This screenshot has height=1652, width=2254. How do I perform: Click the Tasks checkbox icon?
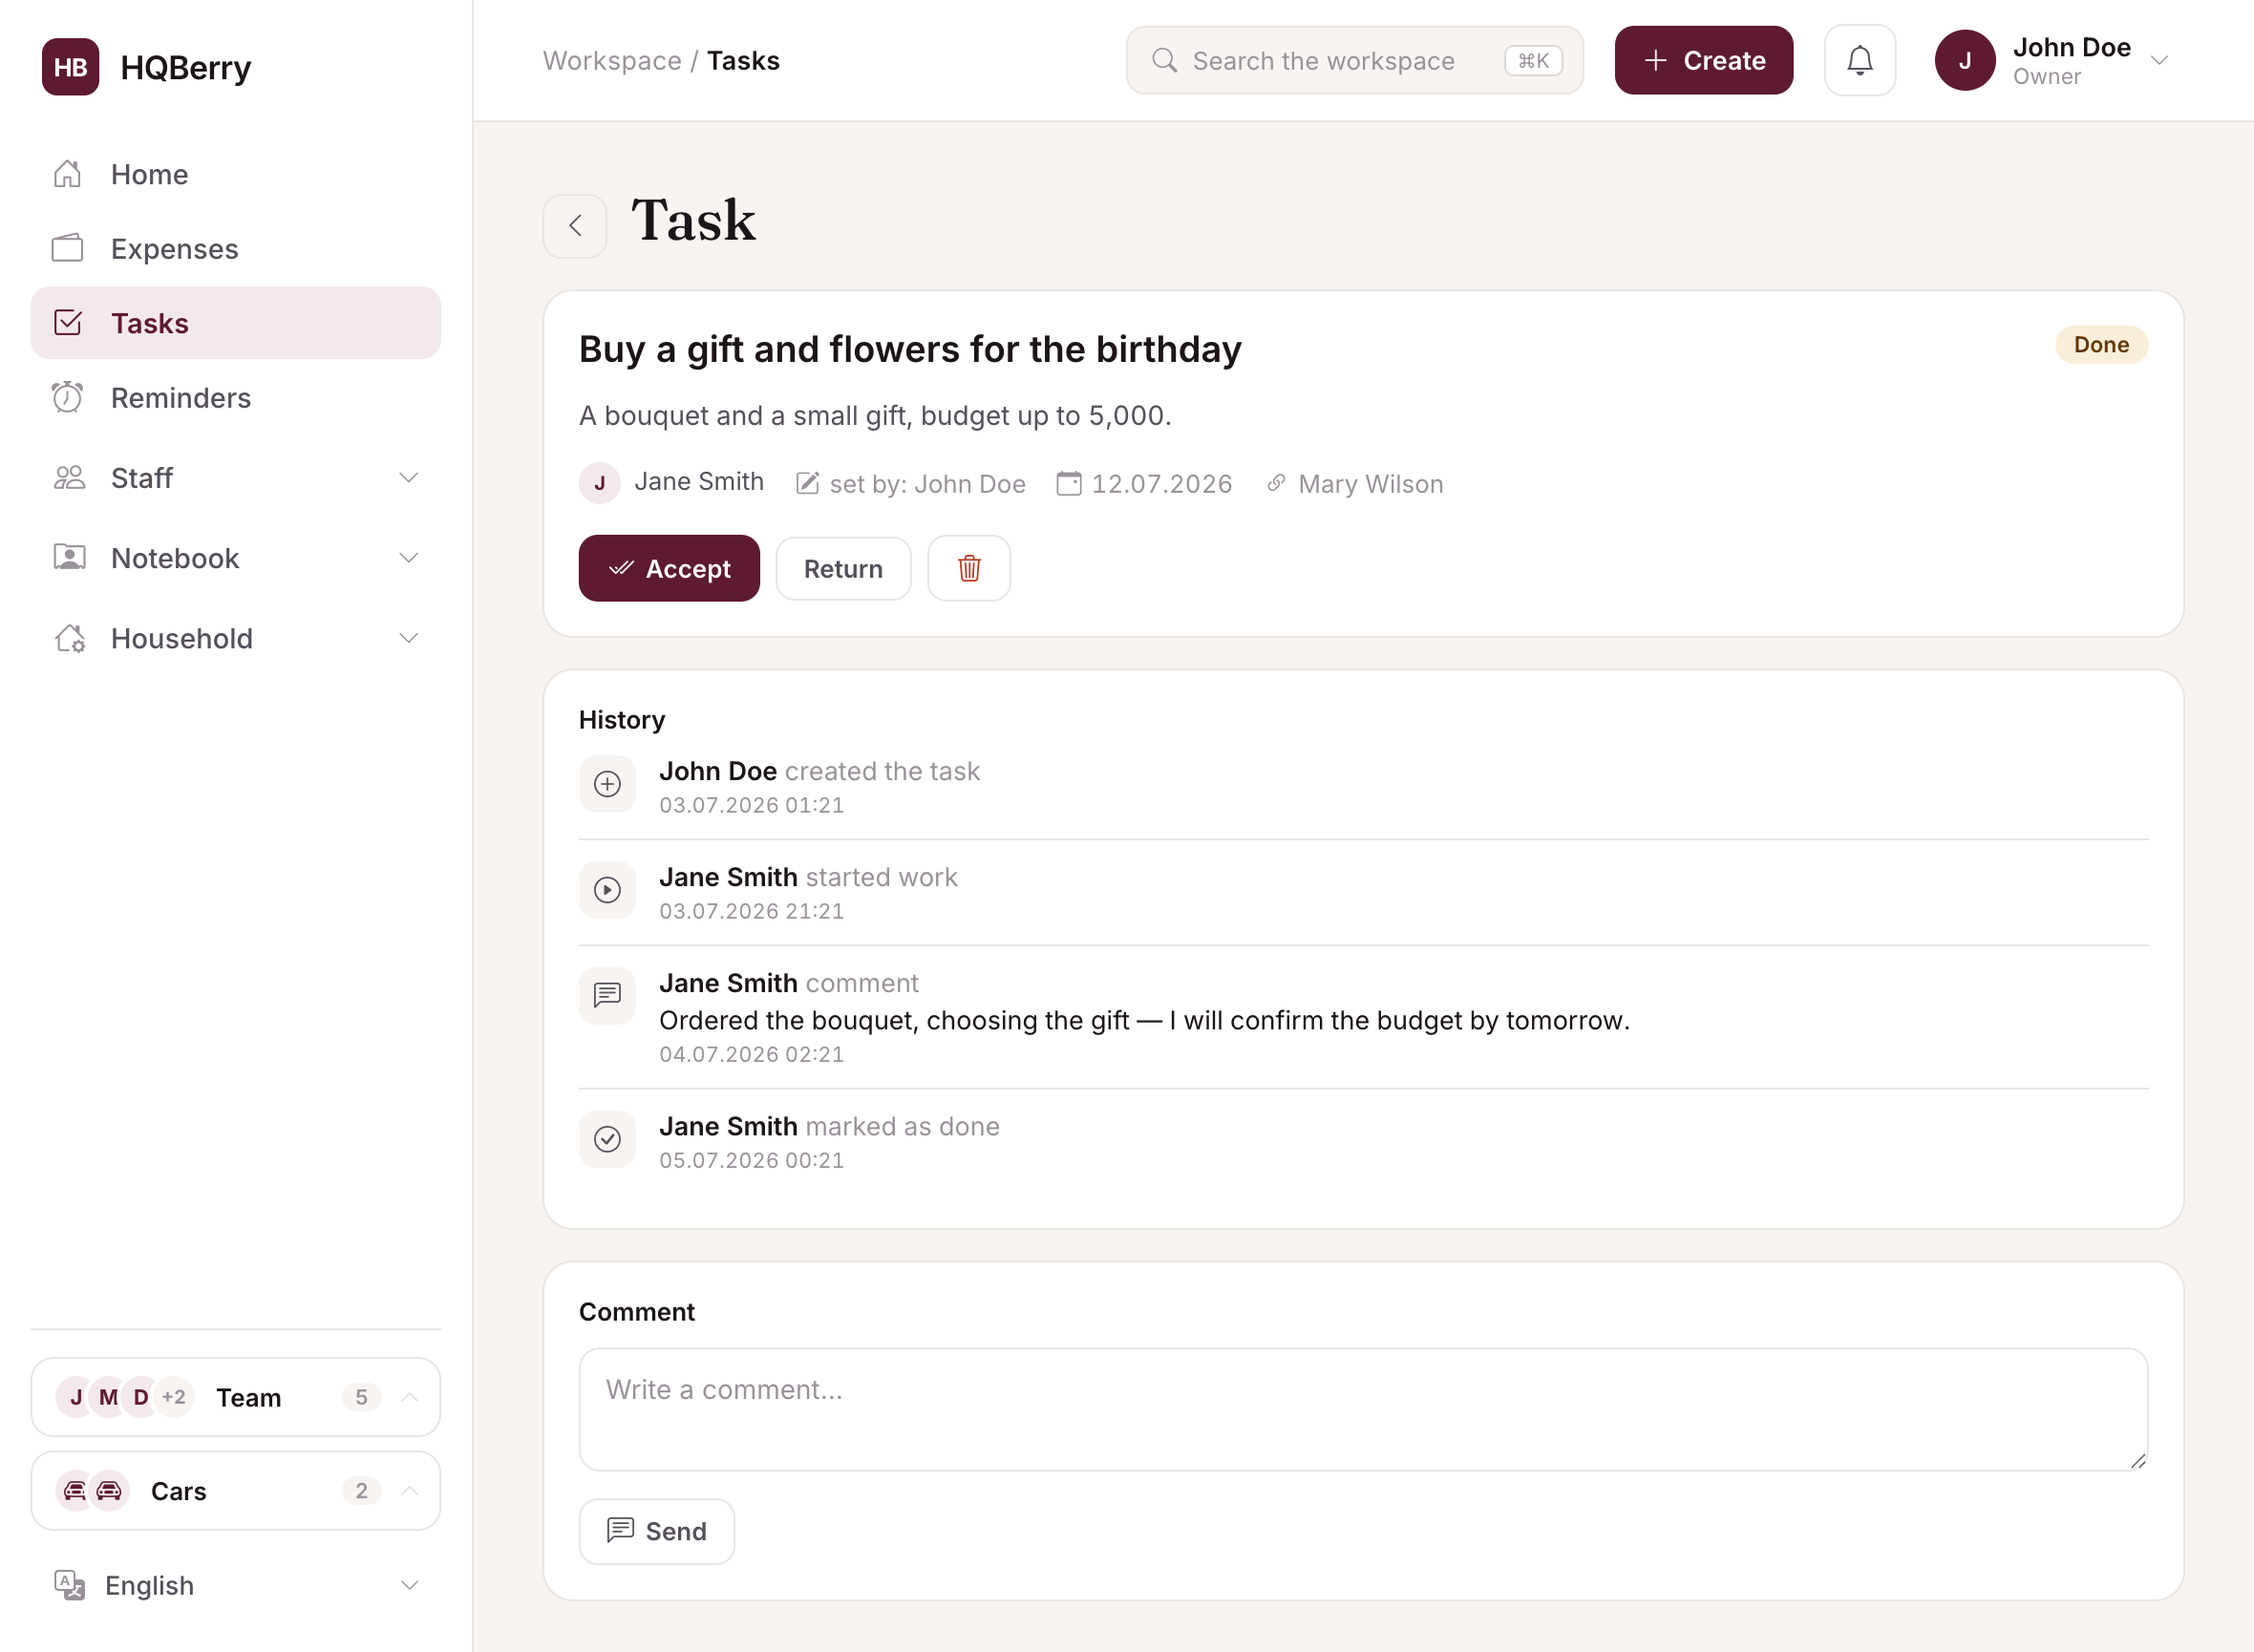coord(67,323)
